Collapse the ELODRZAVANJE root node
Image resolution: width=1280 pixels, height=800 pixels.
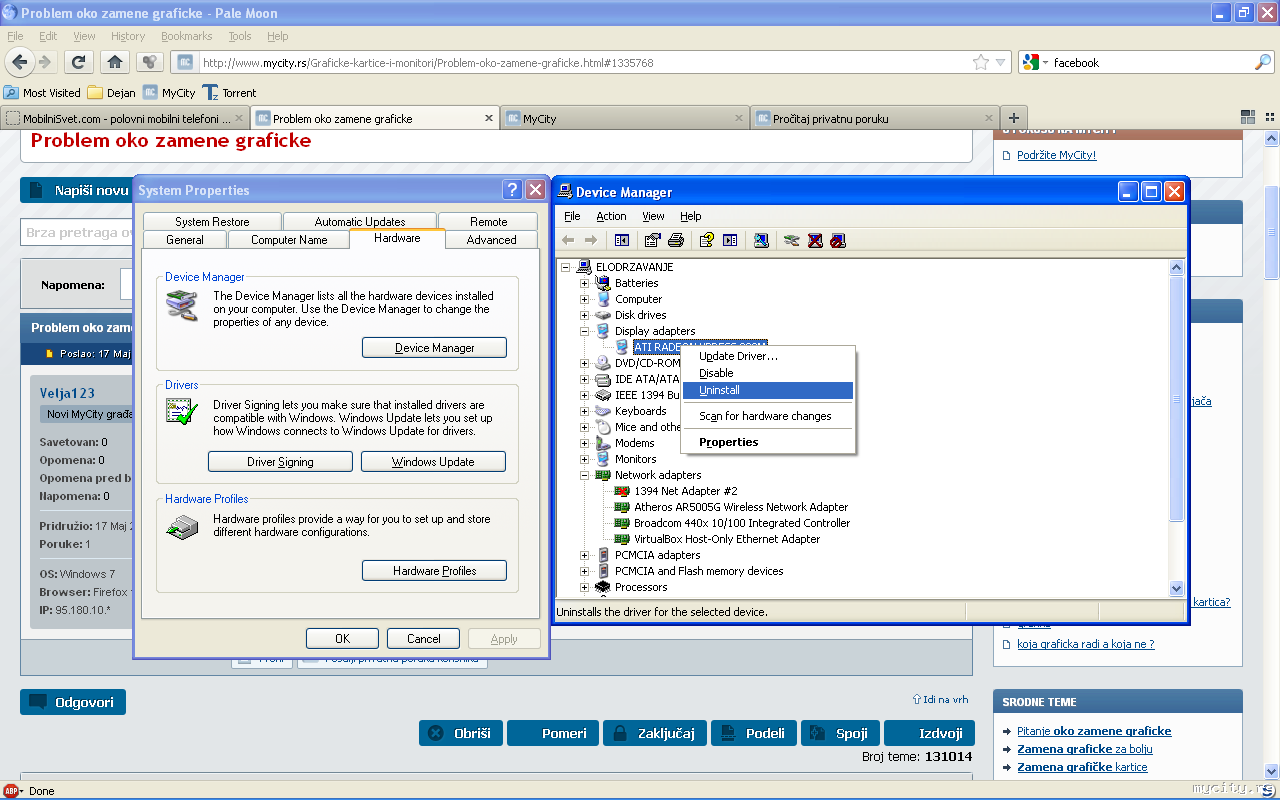point(566,267)
